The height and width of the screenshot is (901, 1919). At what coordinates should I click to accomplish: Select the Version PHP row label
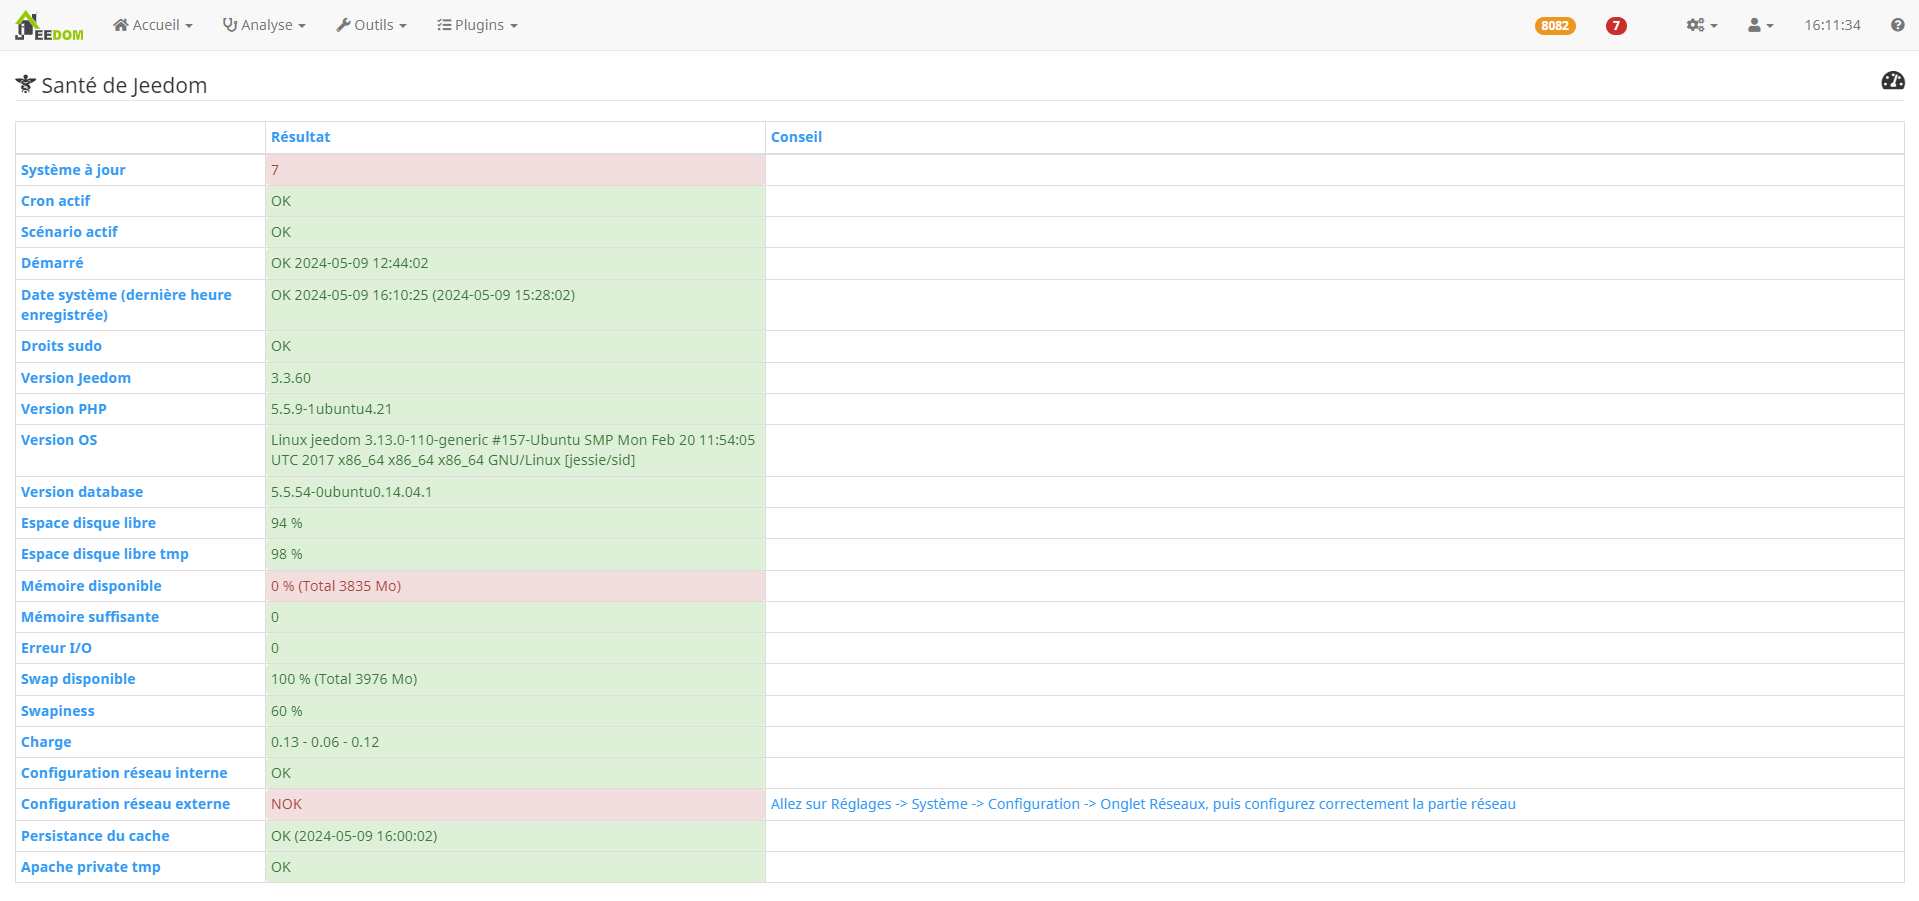tap(64, 409)
